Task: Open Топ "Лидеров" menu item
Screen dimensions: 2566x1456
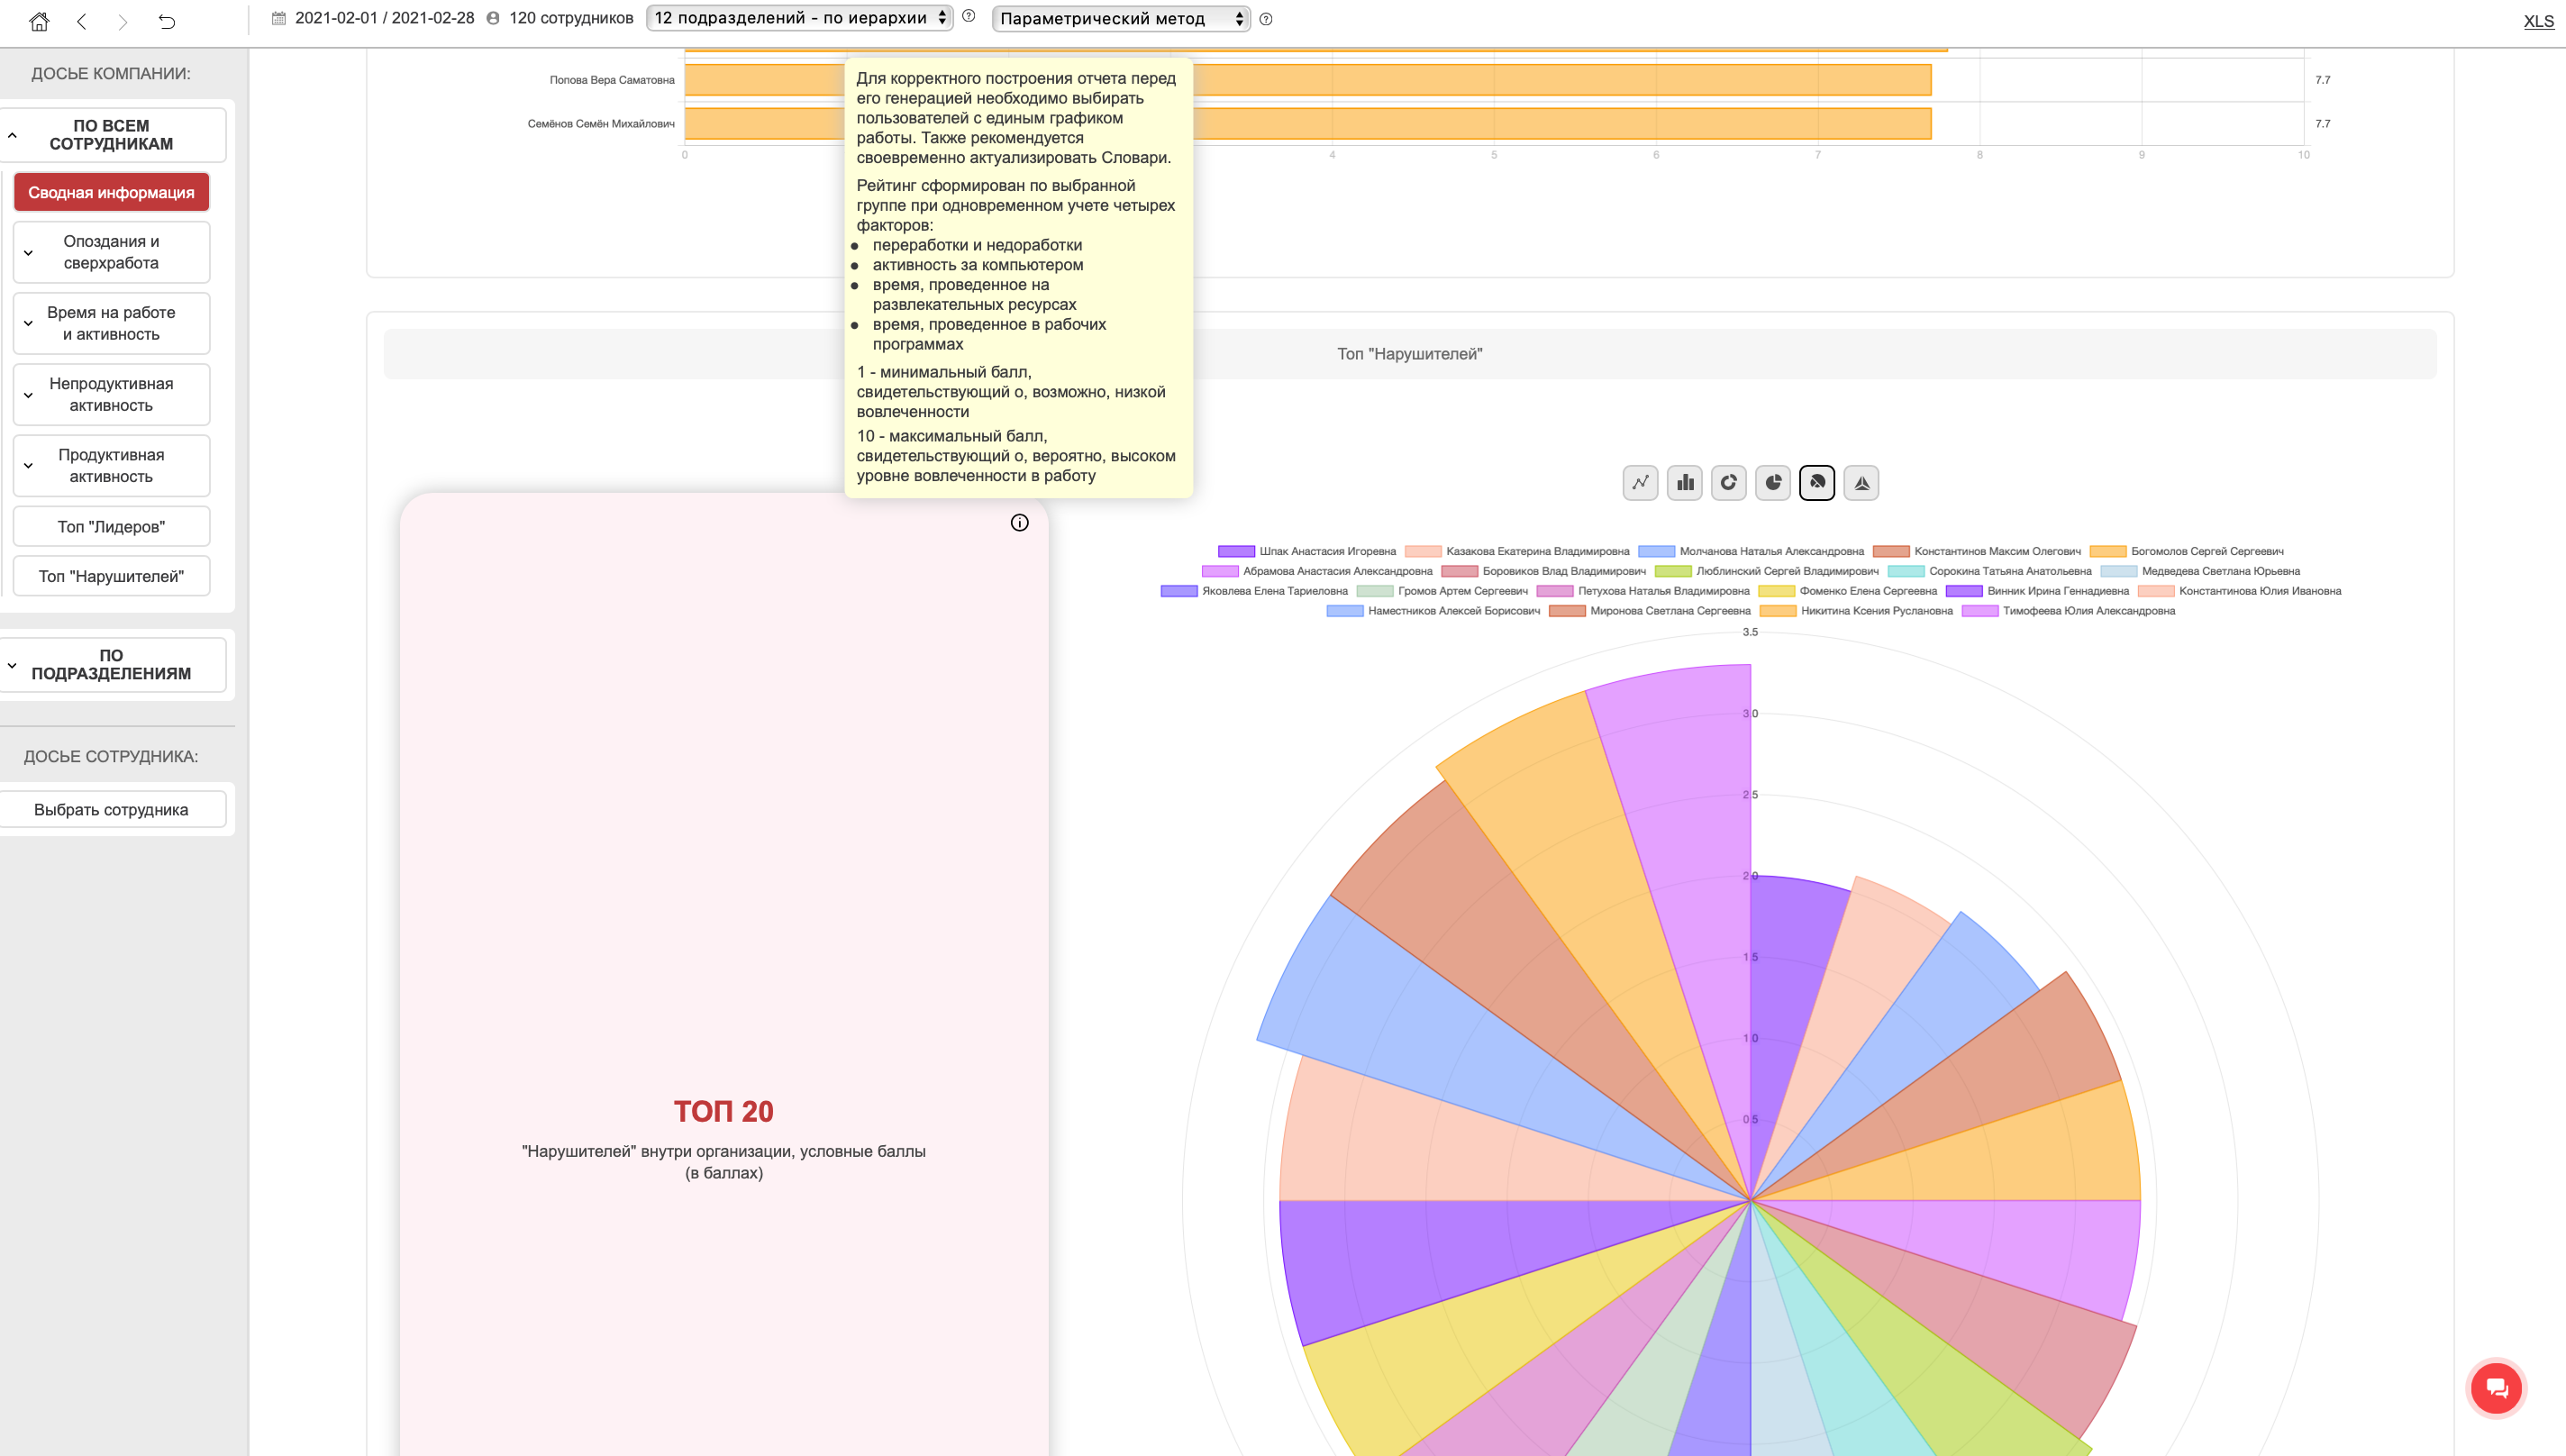Action: pyautogui.click(x=111, y=527)
